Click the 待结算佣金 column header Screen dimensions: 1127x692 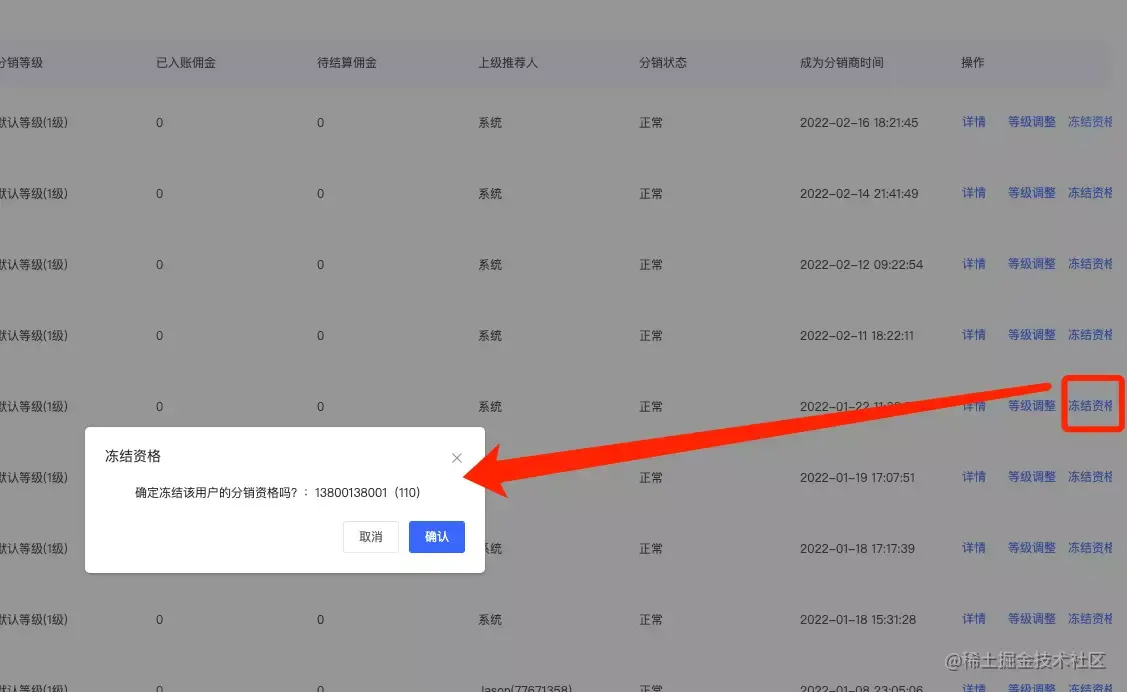click(x=347, y=63)
